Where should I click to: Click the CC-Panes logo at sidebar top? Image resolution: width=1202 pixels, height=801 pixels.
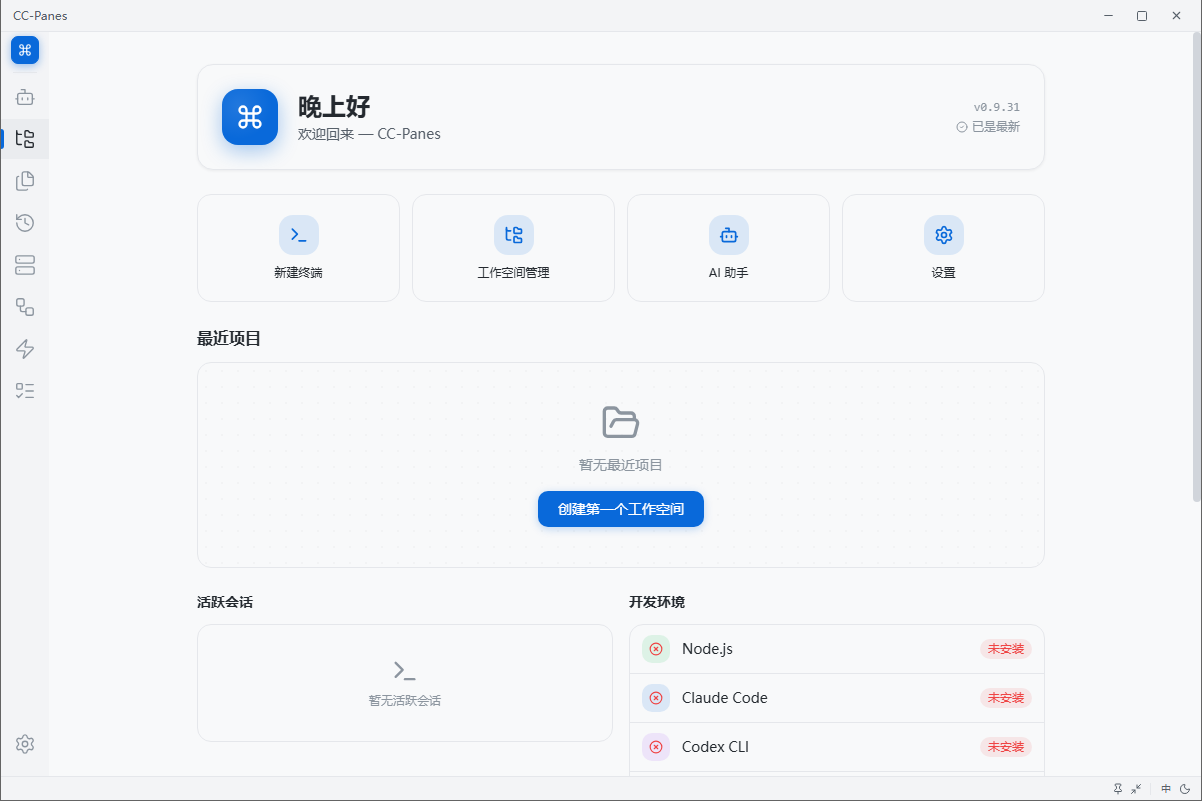(x=25, y=49)
